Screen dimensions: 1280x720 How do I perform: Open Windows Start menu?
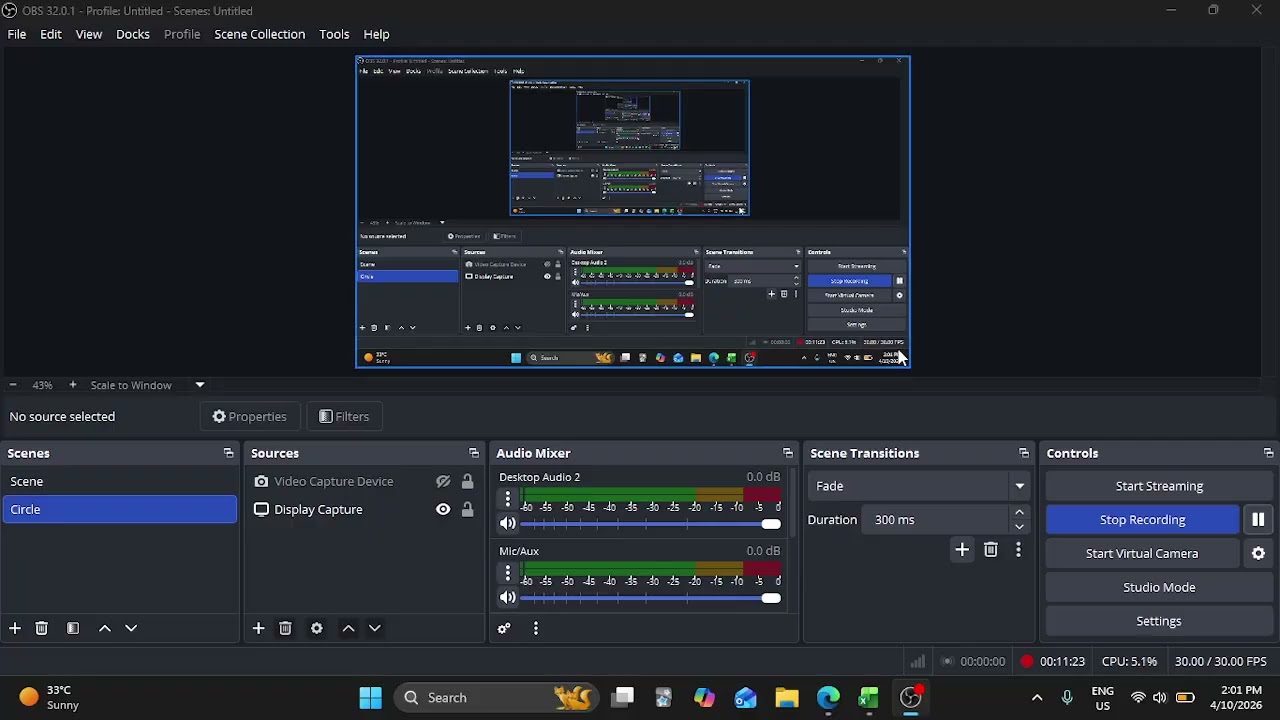point(370,698)
